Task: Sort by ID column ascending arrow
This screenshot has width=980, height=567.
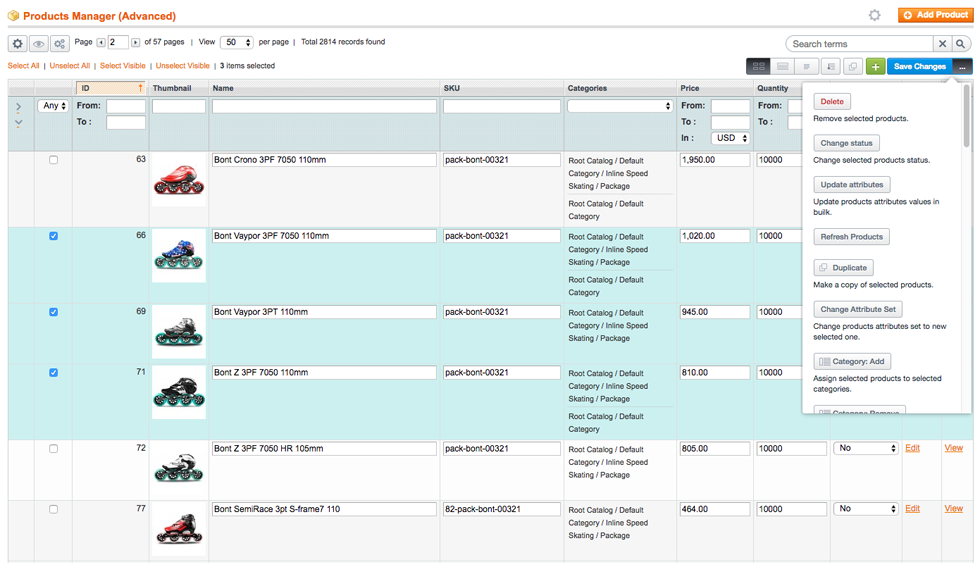Action: [x=140, y=88]
